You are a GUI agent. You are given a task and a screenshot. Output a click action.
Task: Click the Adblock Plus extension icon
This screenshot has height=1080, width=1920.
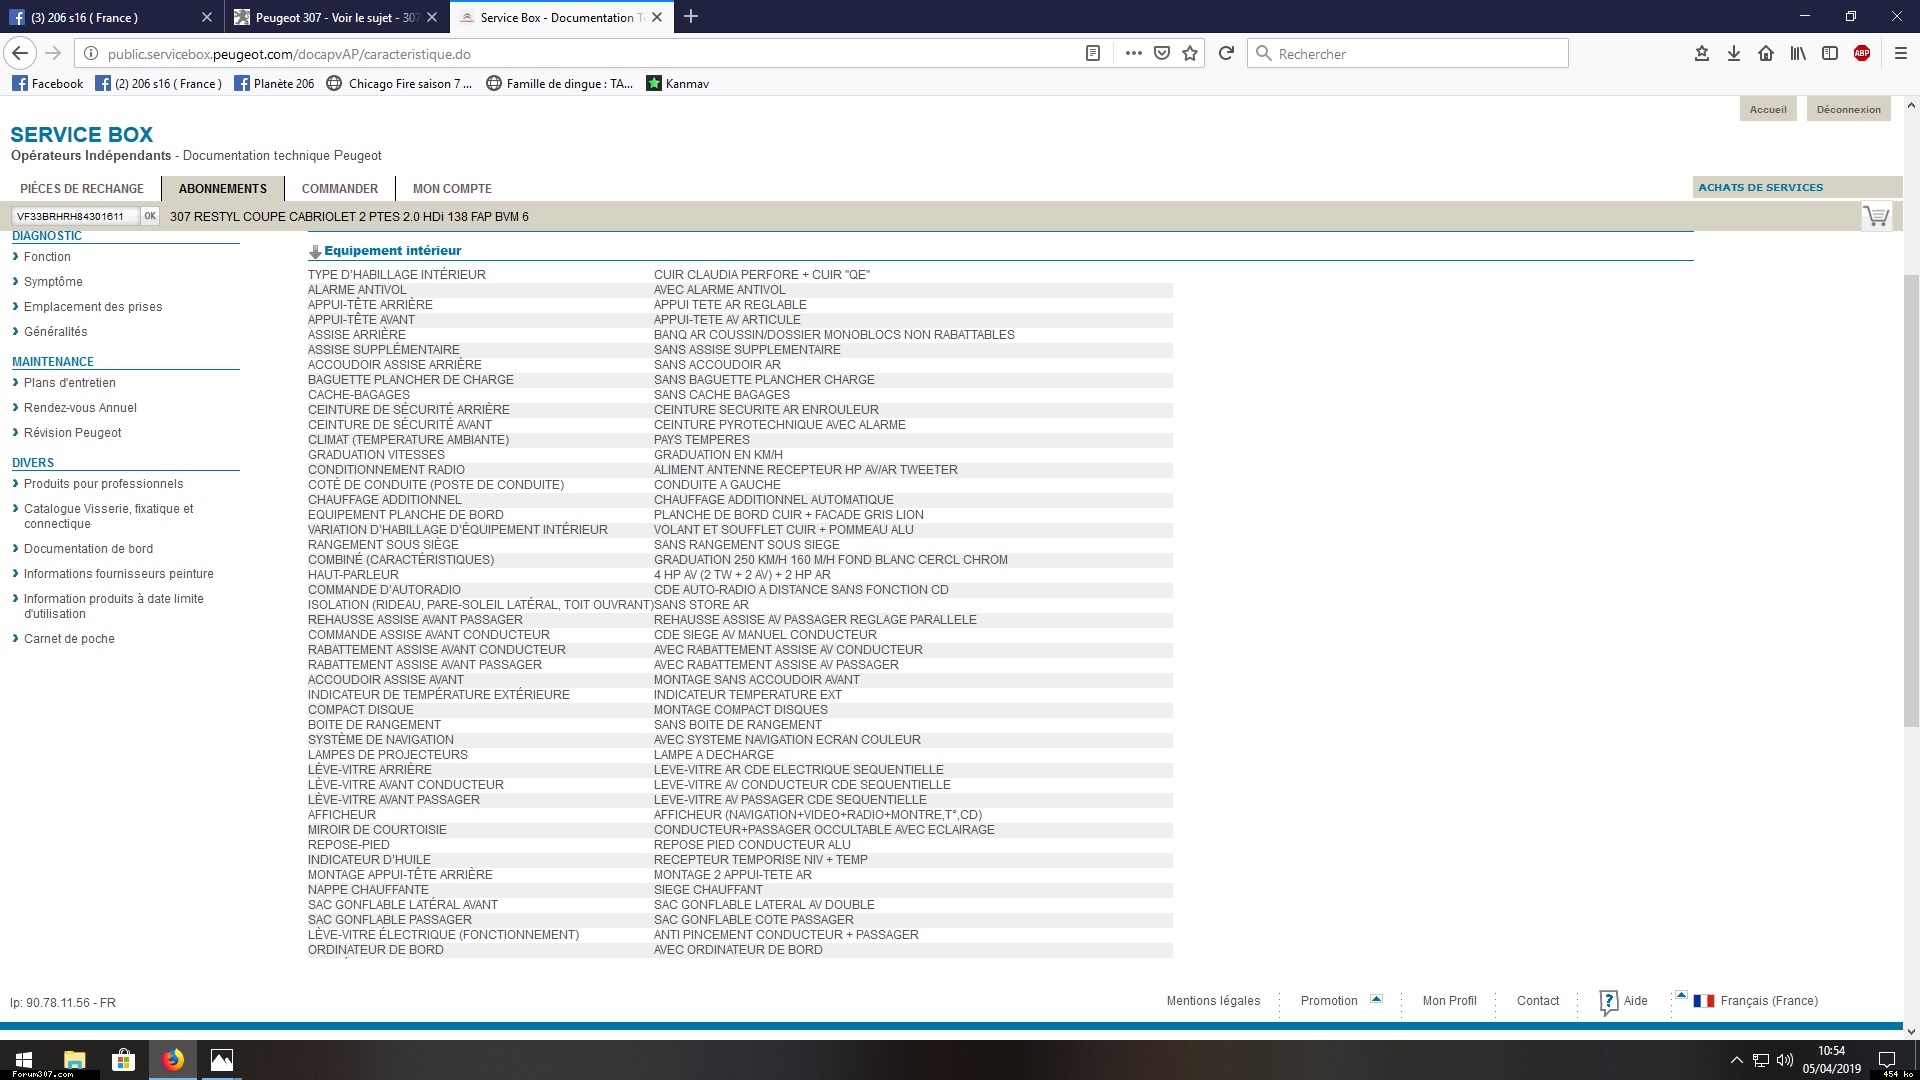point(1862,54)
